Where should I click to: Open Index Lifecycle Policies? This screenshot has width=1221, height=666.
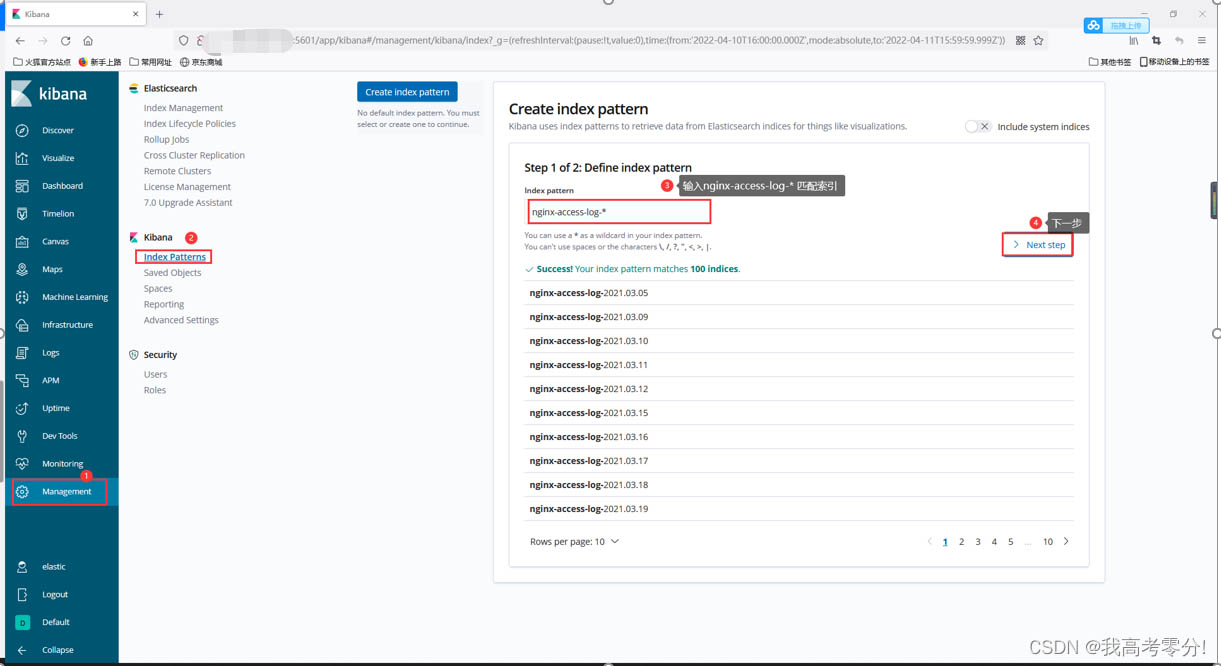pyautogui.click(x=190, y=124)
